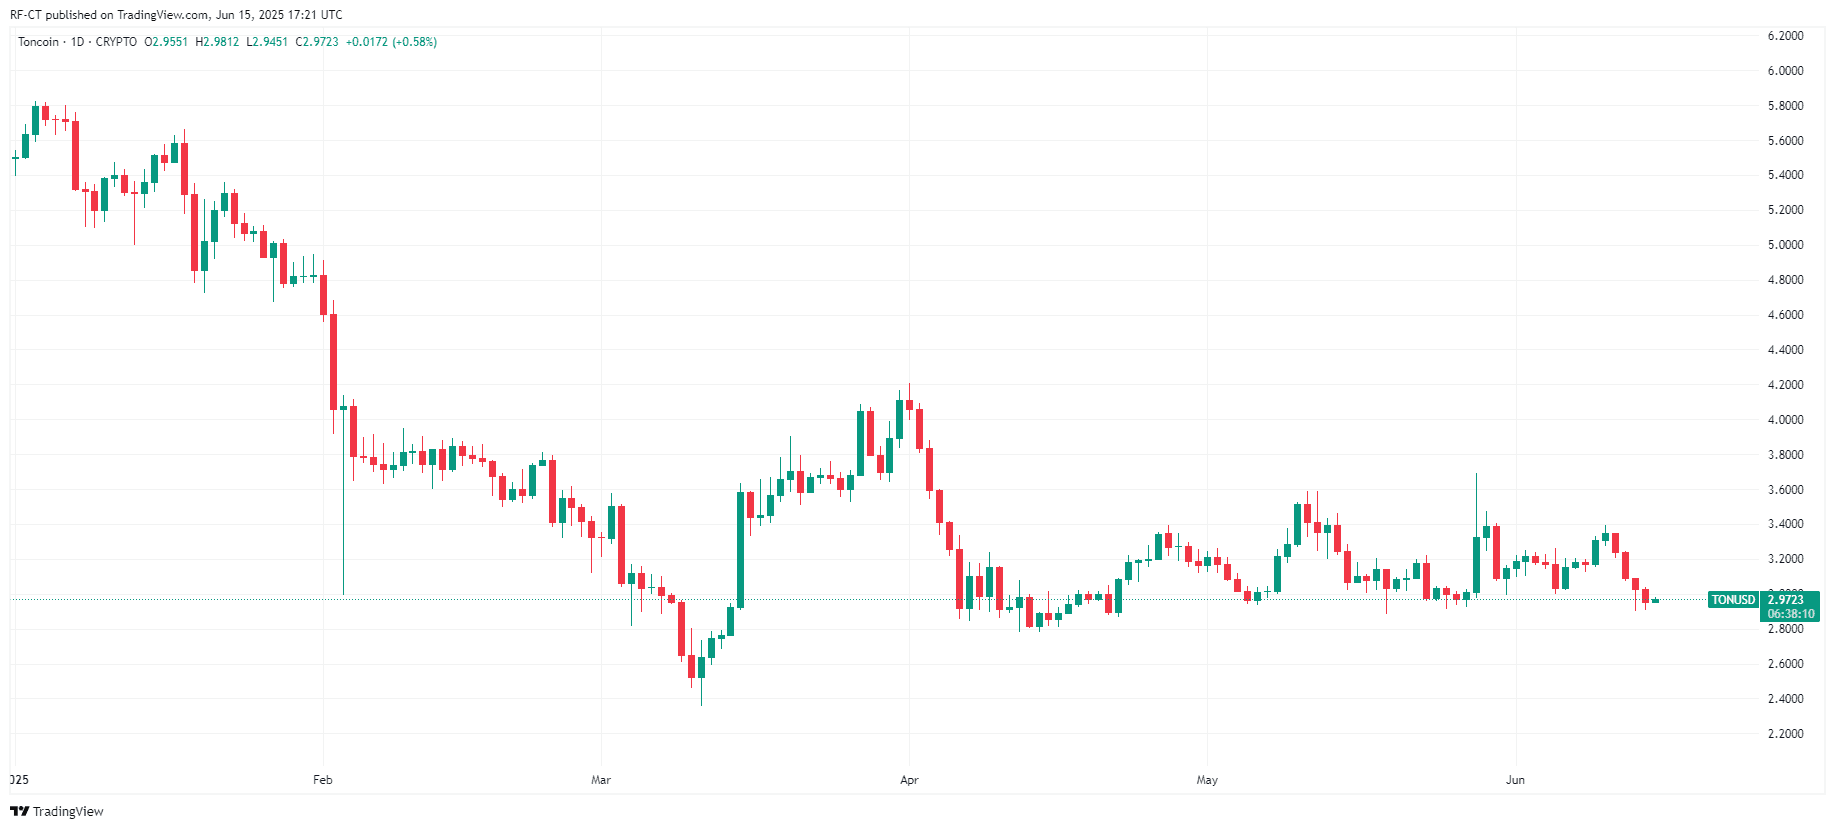This screenshot has width=1835, height=829.
Task: Click the May label on time axis
Action: [x=1207, y=780]
